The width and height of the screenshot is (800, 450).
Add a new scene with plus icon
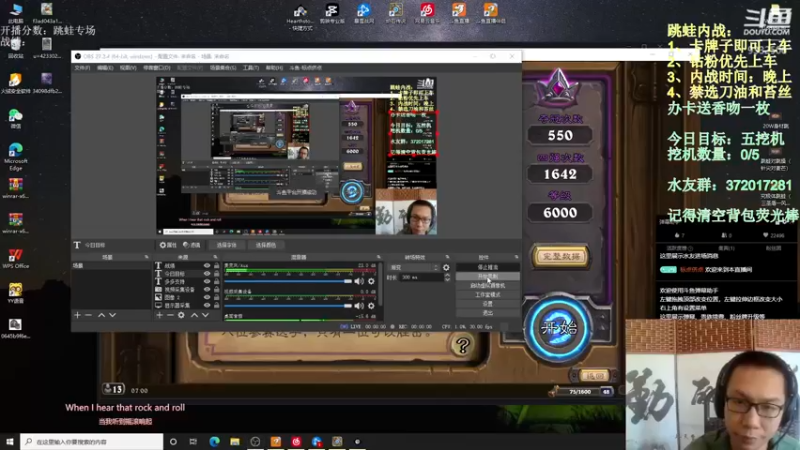[78, 315]
